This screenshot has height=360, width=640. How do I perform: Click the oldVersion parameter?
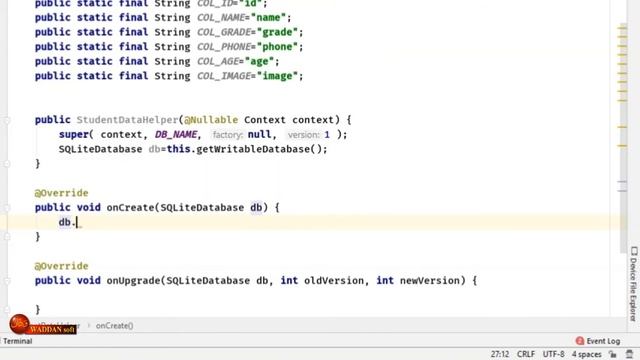click(x=334, y=281)
